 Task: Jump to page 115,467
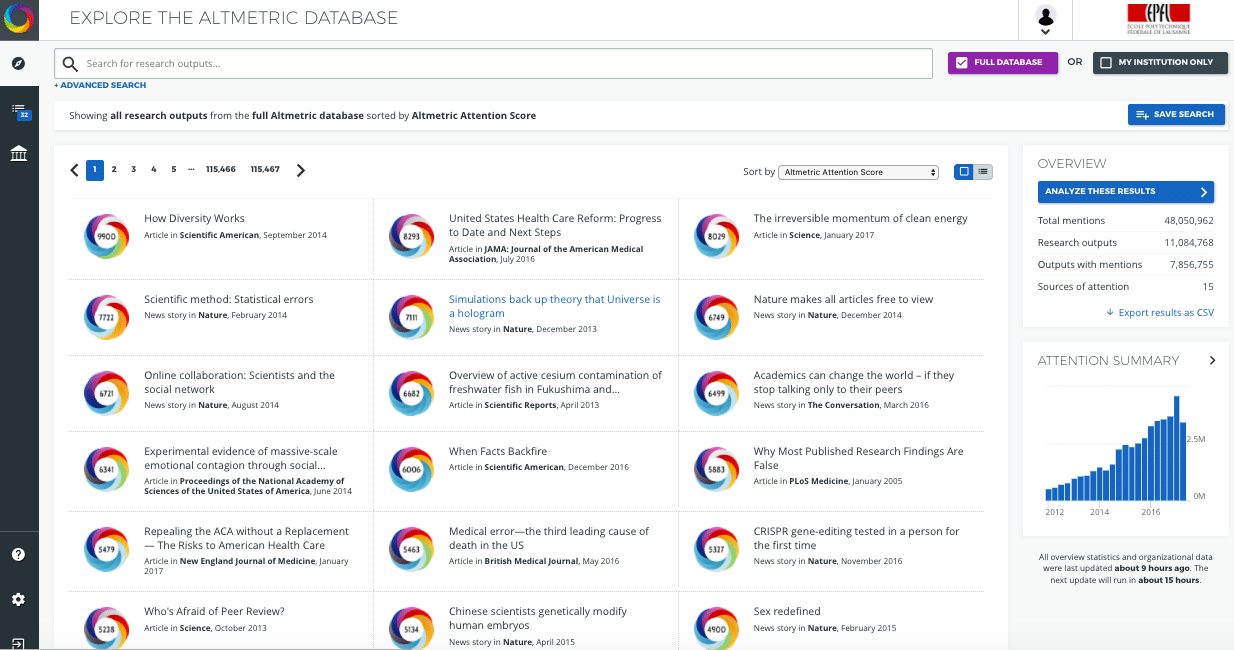tap(265, 170)
